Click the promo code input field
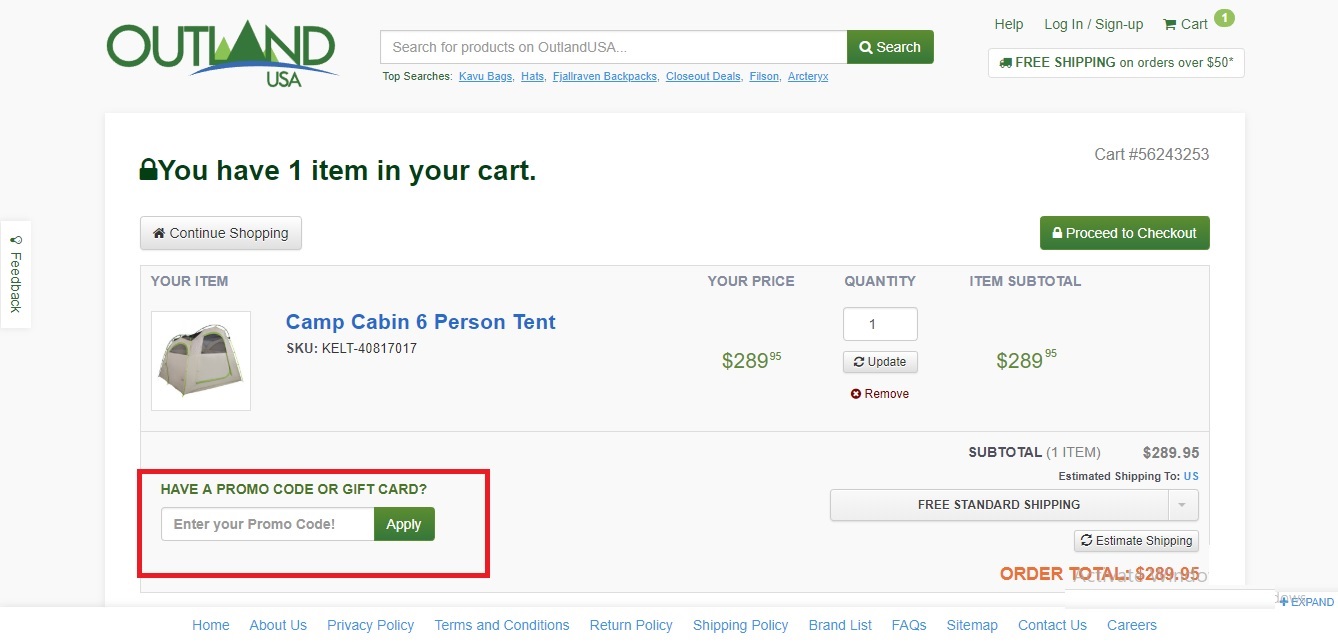 [268, 524]
